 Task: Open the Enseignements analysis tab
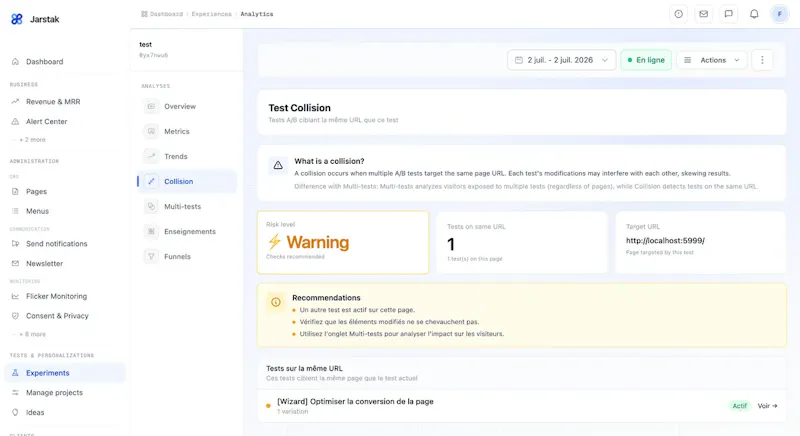tap(187, 231)
